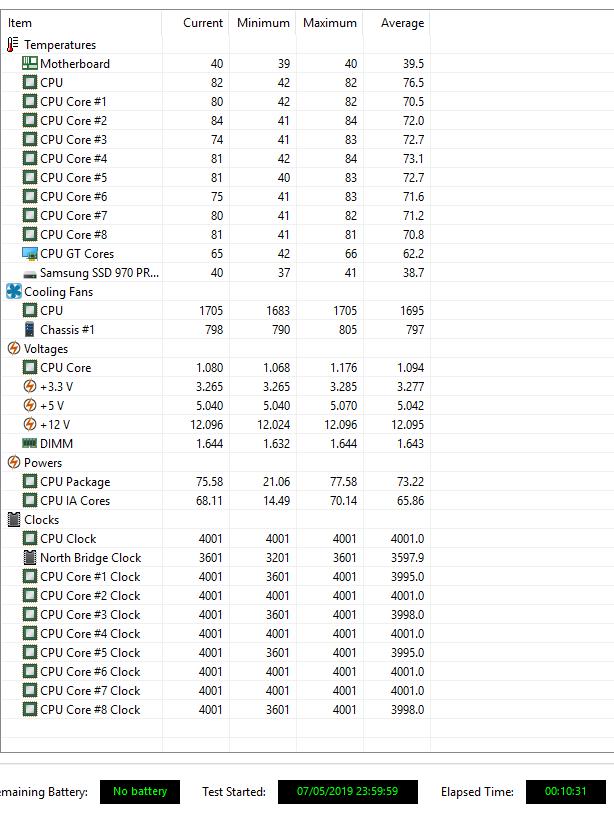Image resolution: width=614 pixels, height=813 pixels.
Task: Select the CPU Core #4 Clock label
Action: tap(90, 634)
